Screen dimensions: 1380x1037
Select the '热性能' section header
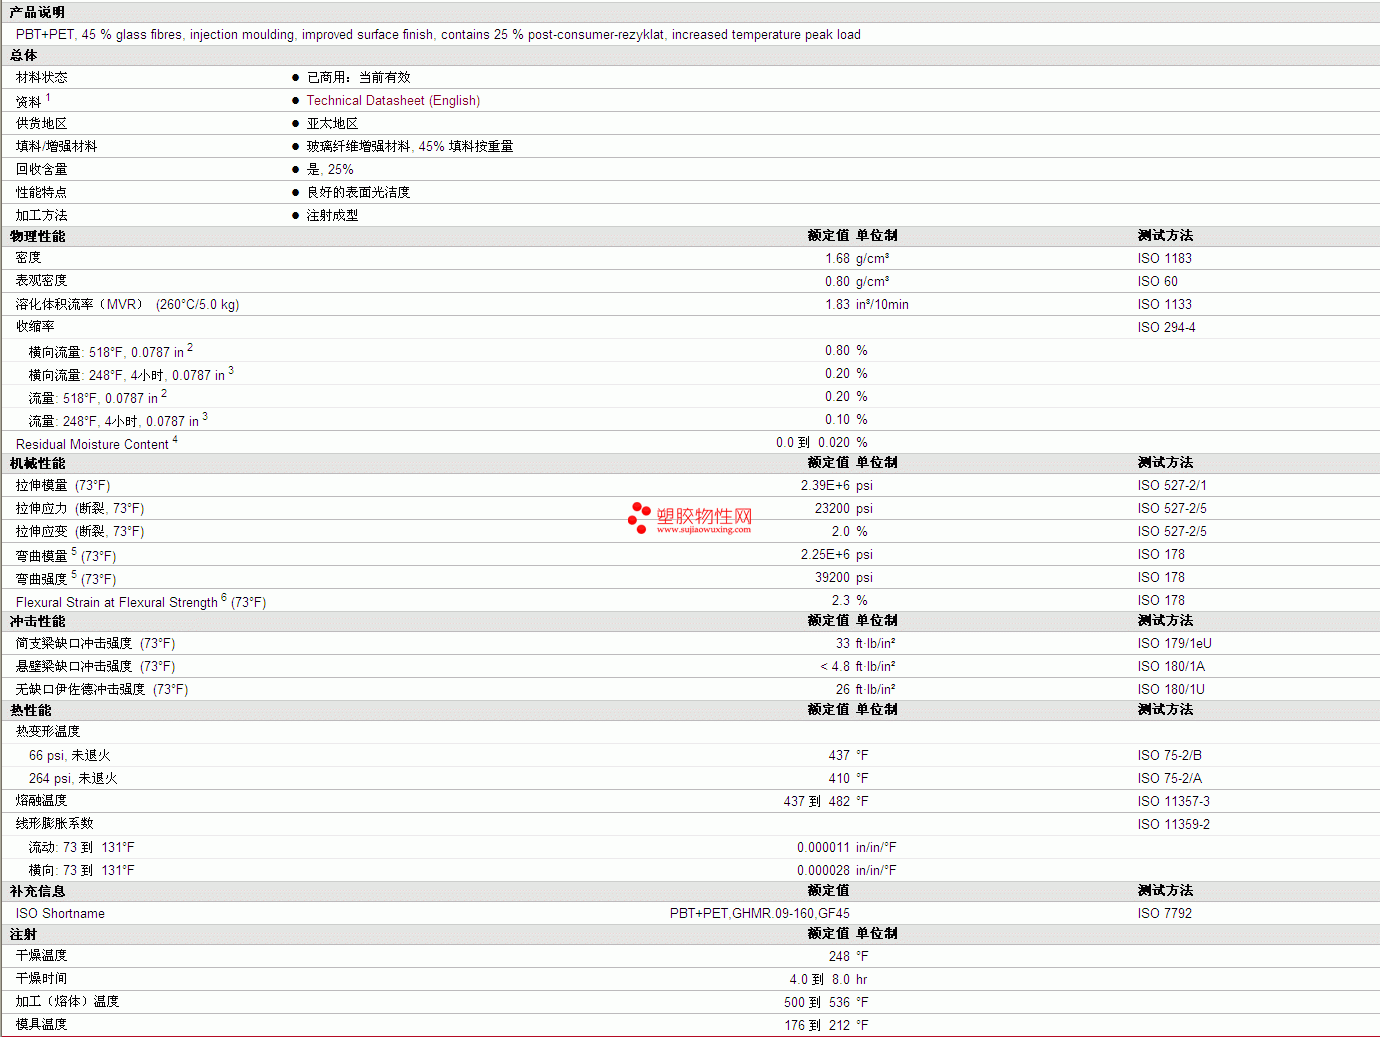click(x=31, y=711)
